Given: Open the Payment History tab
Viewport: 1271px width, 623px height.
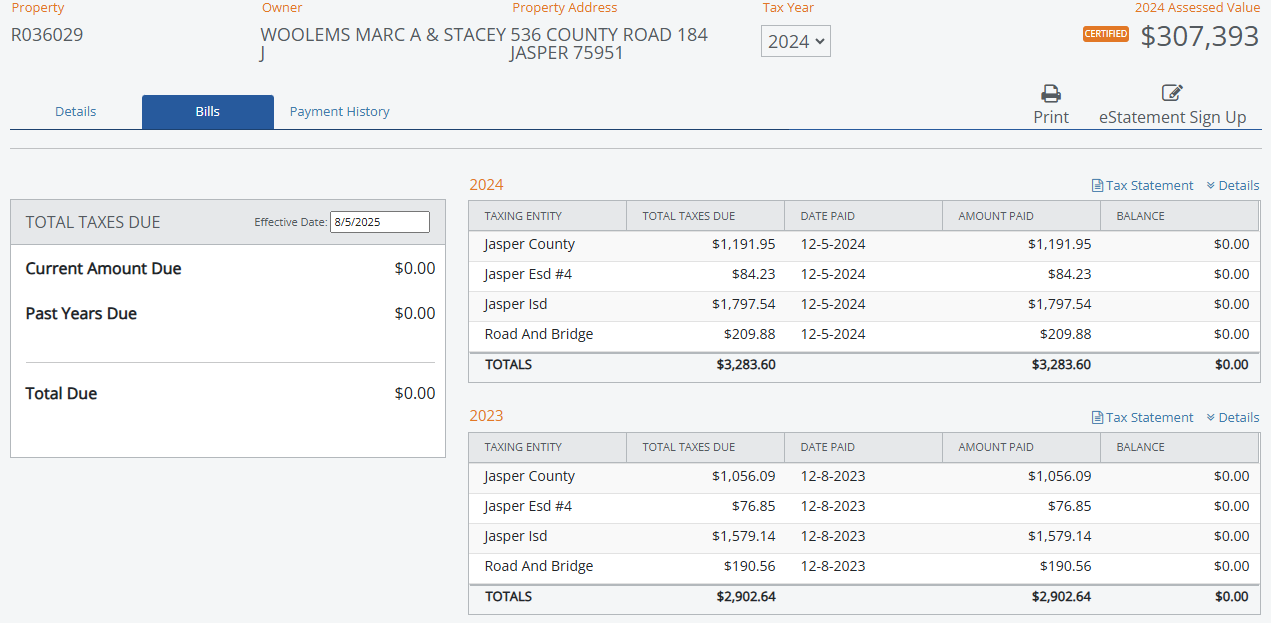Looking at the screenshot, I should point(339,112).
